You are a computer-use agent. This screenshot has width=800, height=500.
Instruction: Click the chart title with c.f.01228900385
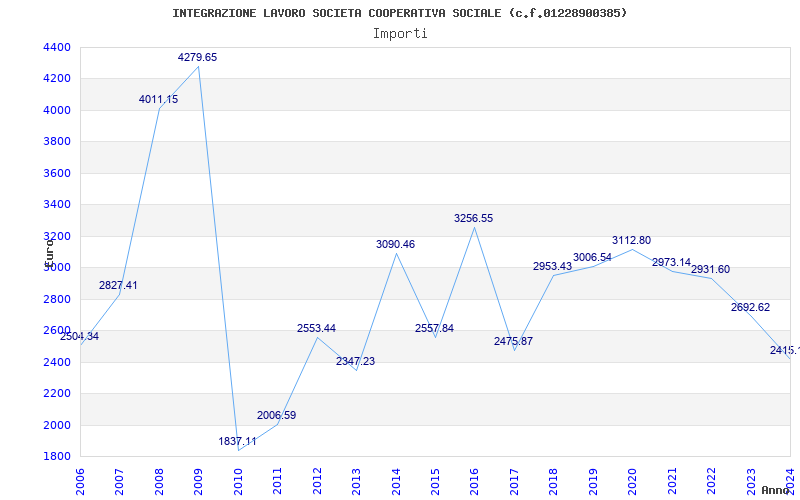click(x=400, y=13)
